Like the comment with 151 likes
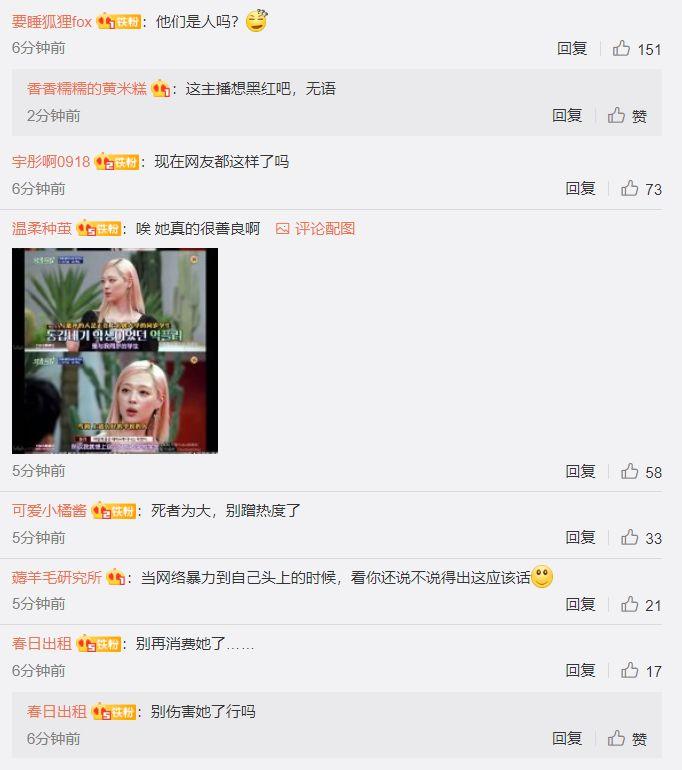 pyautogui.click(x=621, y=48)
